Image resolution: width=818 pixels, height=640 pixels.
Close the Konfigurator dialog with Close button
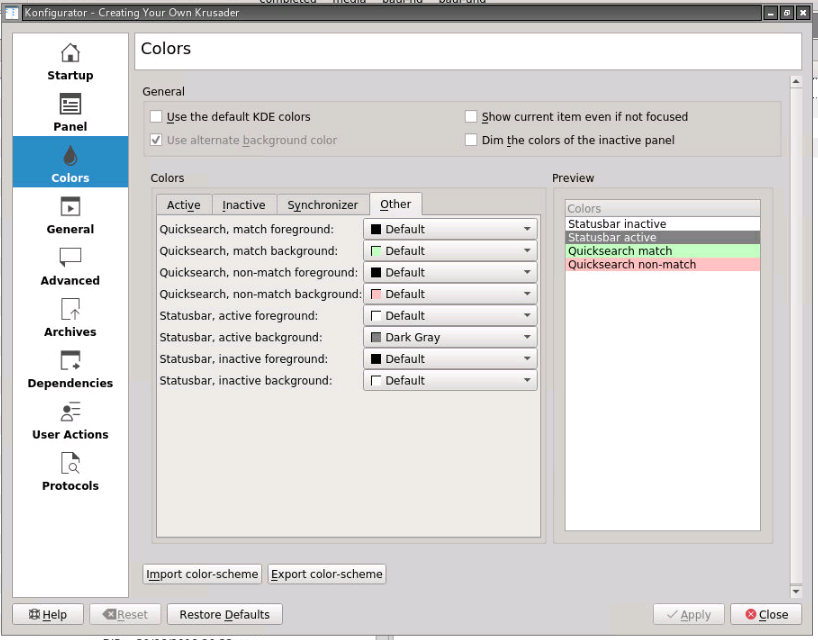tap(766, 614)
